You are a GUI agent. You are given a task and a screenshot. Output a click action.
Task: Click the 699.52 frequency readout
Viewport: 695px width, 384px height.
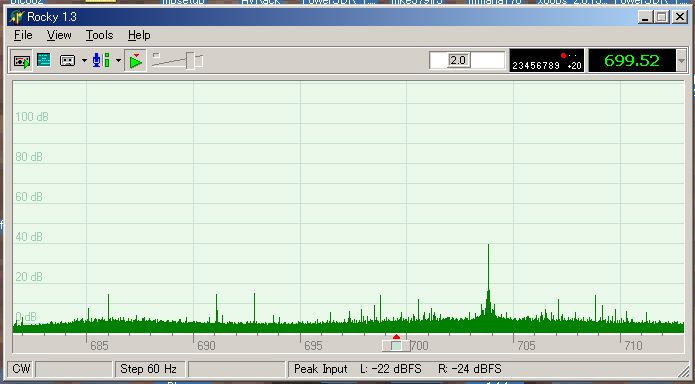(x=632, y=60)
